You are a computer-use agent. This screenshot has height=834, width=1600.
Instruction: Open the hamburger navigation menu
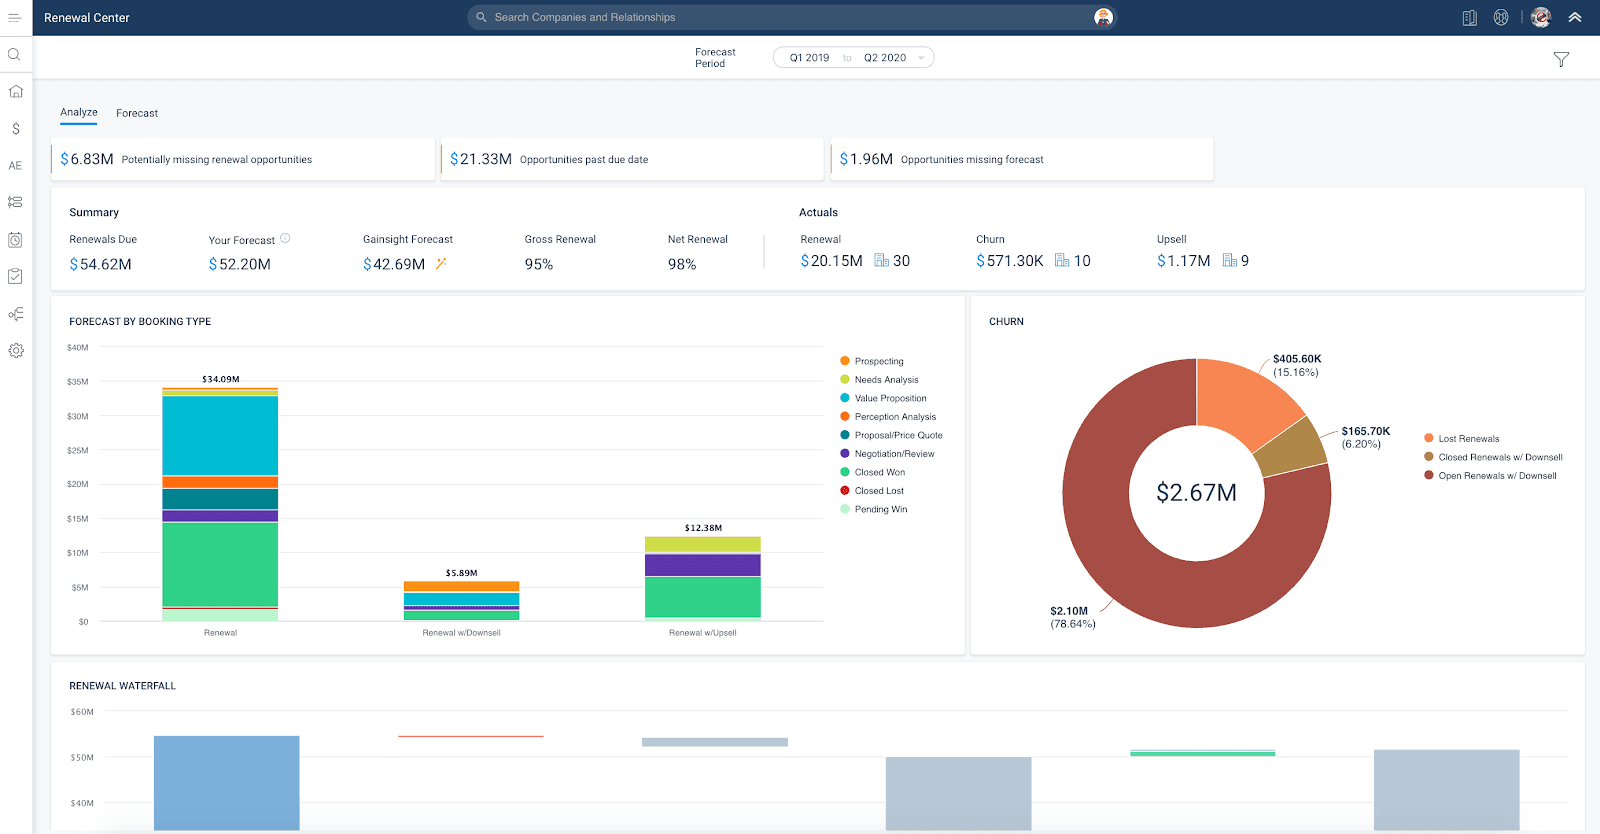click(15, 18)
